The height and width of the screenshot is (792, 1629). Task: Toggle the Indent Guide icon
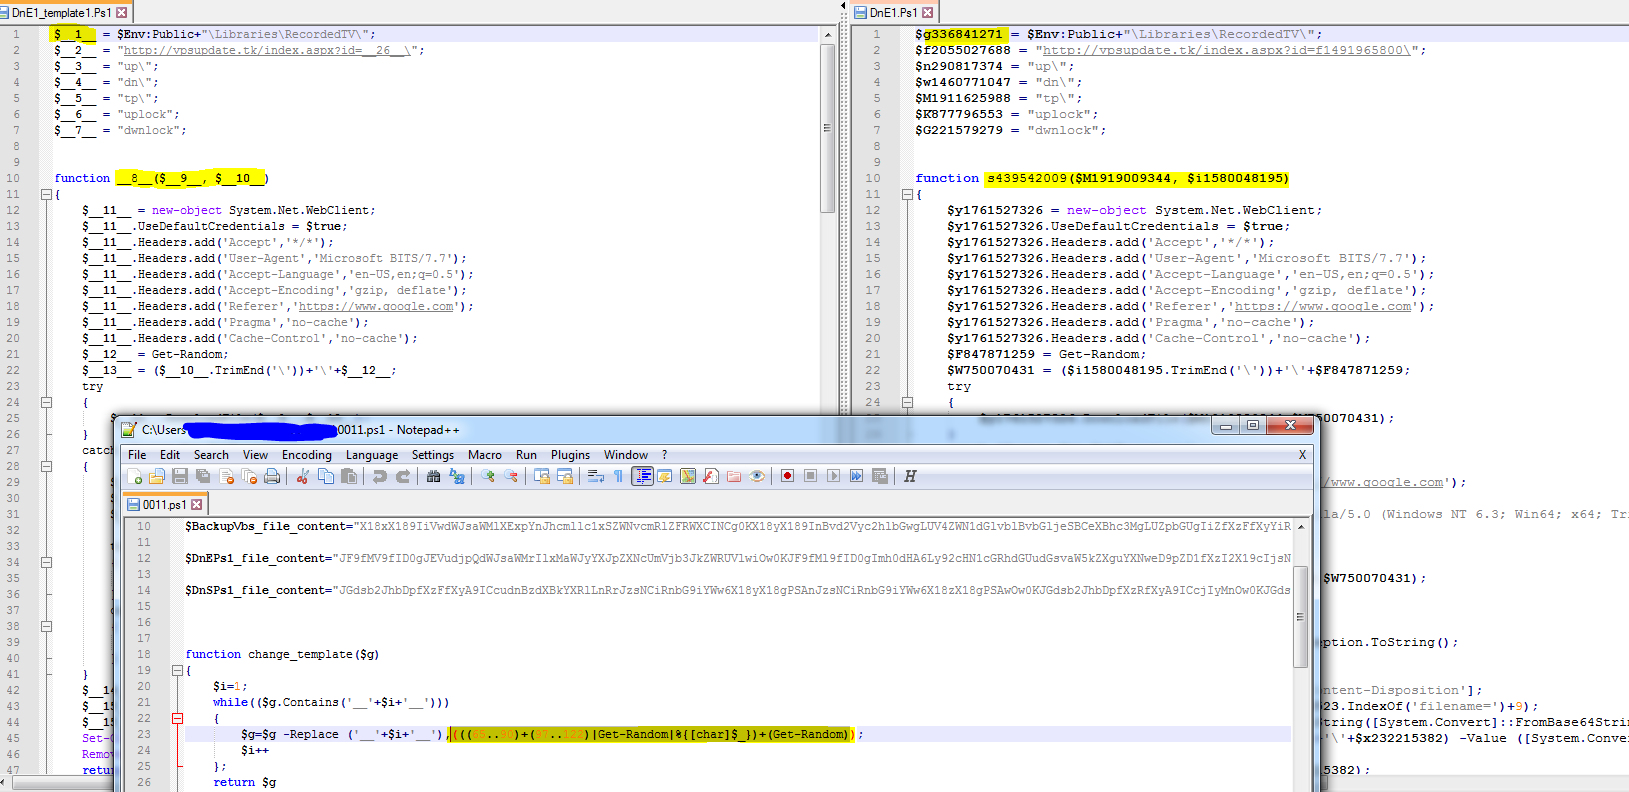[x=643, y=476]
